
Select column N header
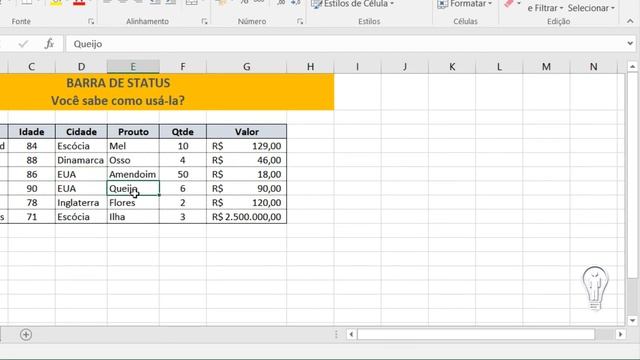tap(593, 67)
